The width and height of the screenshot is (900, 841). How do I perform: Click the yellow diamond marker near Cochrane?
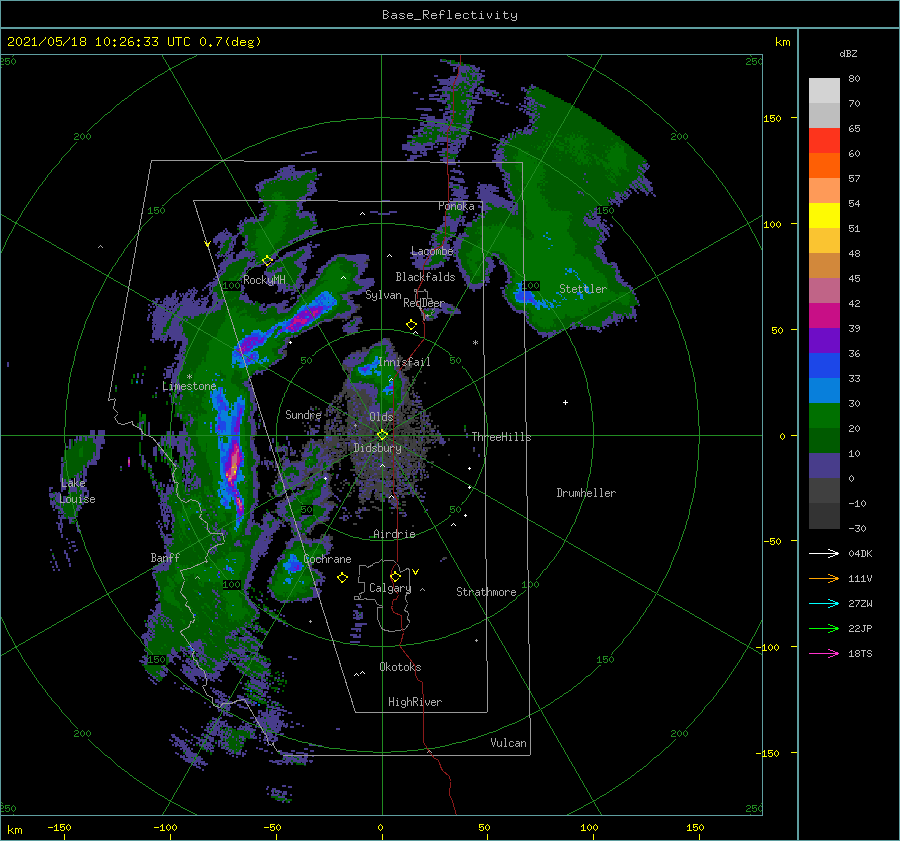(342, 578)
